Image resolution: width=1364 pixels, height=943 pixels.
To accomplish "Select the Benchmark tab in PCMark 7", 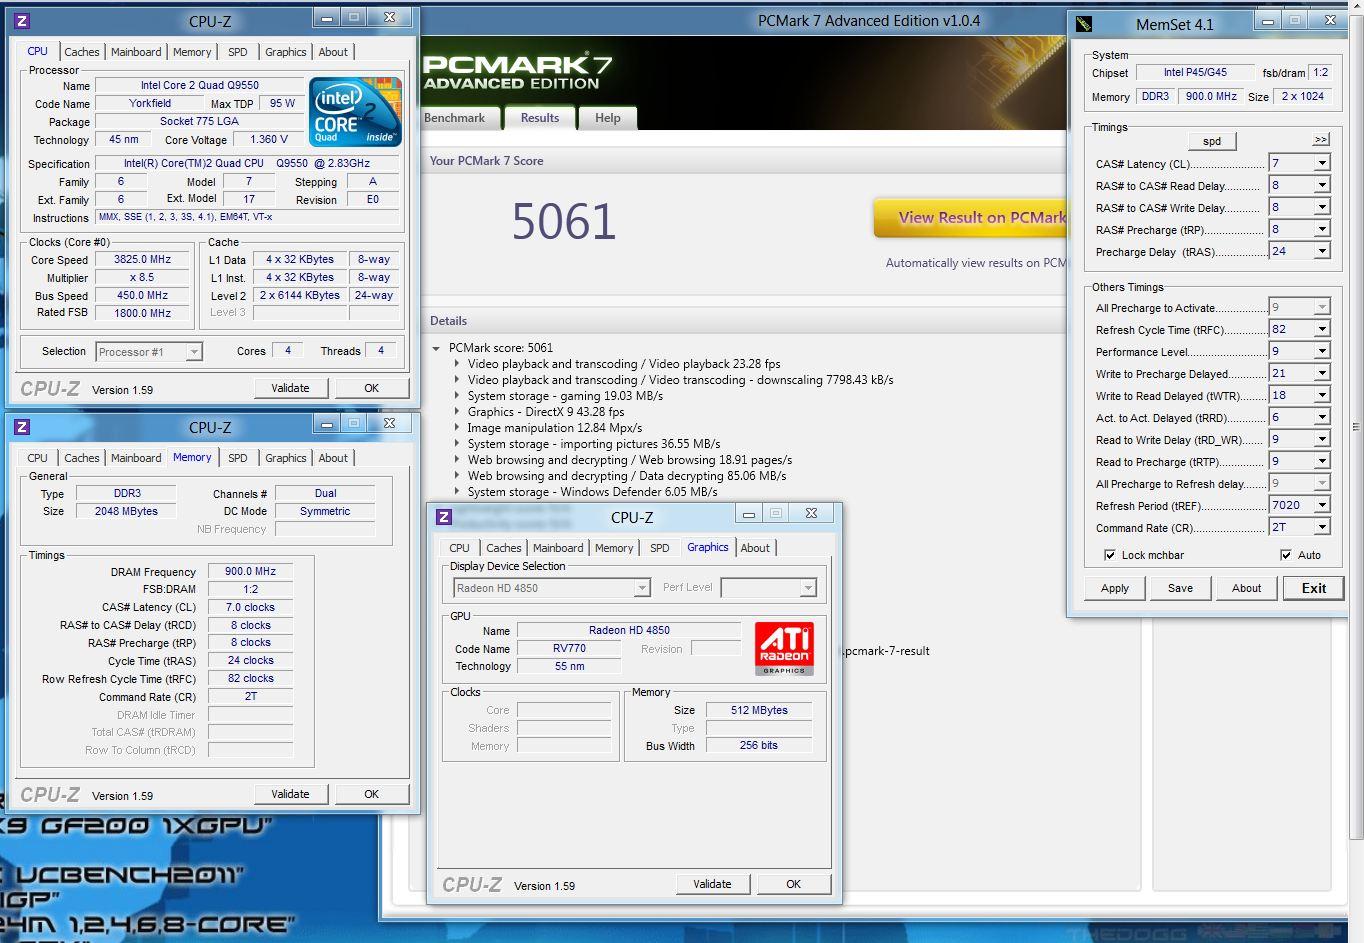I will tap(454, 118).
